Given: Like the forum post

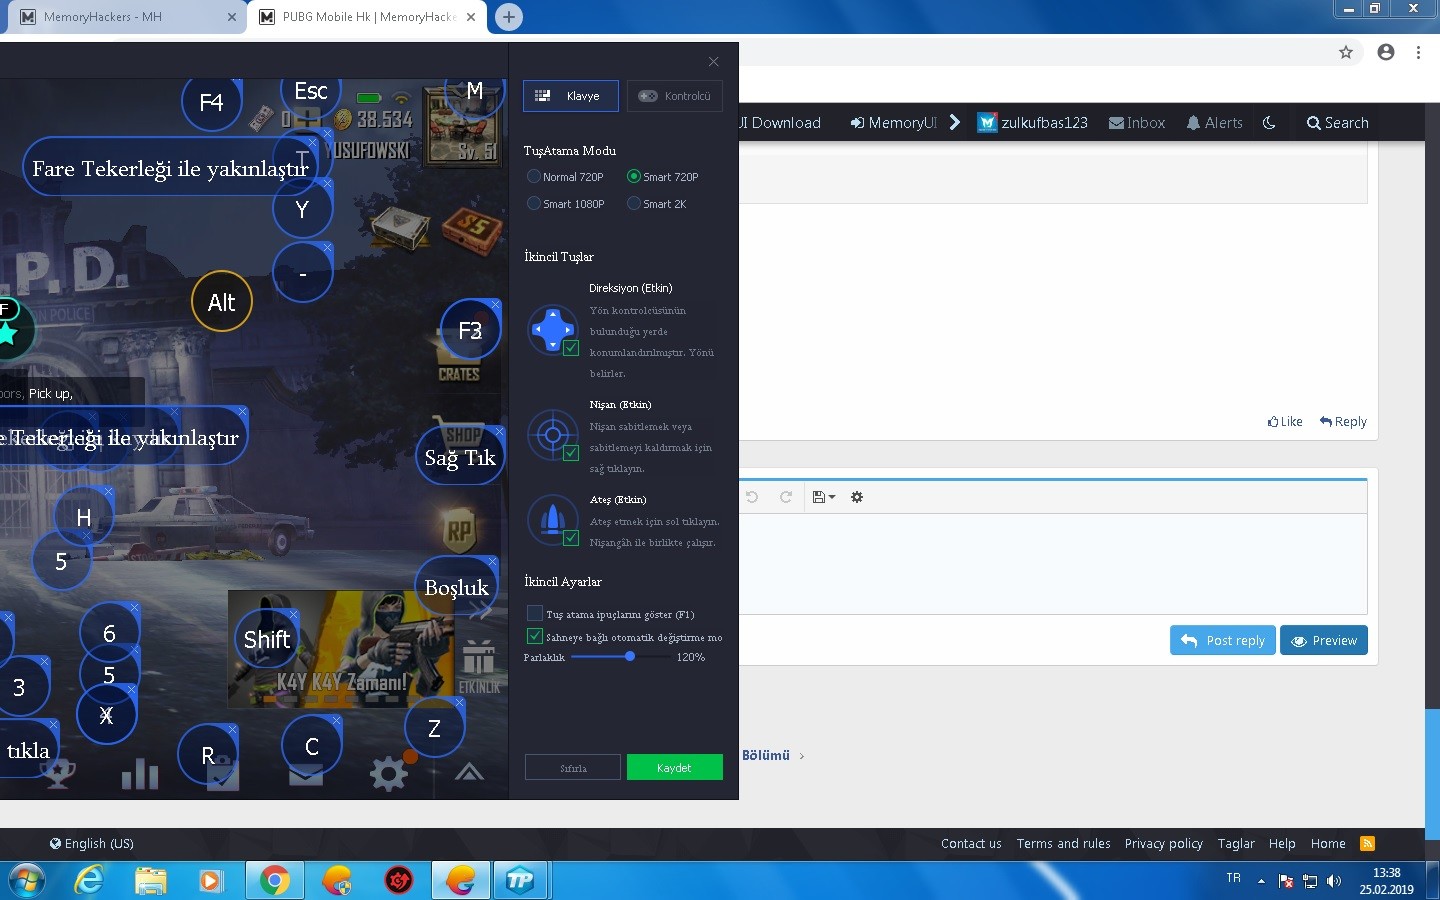Looking at the screenshot, I should click(x=1285, y=422).
